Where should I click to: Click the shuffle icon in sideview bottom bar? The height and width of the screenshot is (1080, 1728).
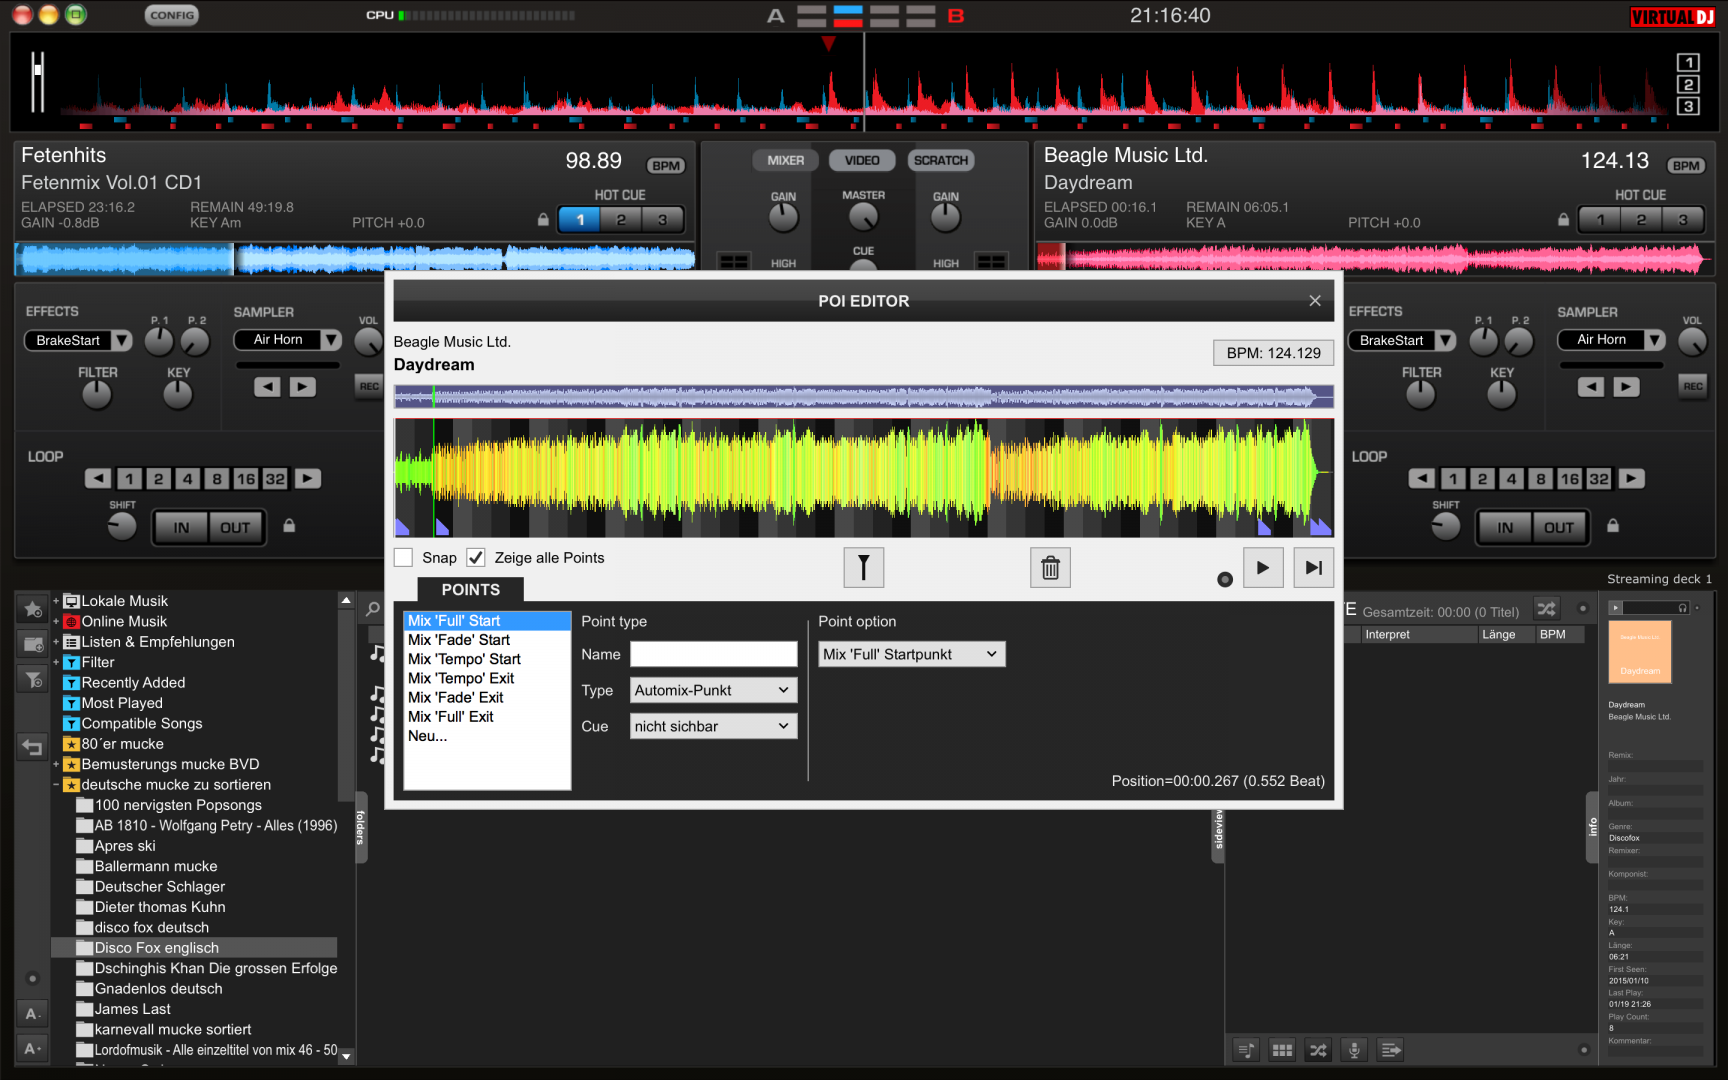pos(1318,1050)
